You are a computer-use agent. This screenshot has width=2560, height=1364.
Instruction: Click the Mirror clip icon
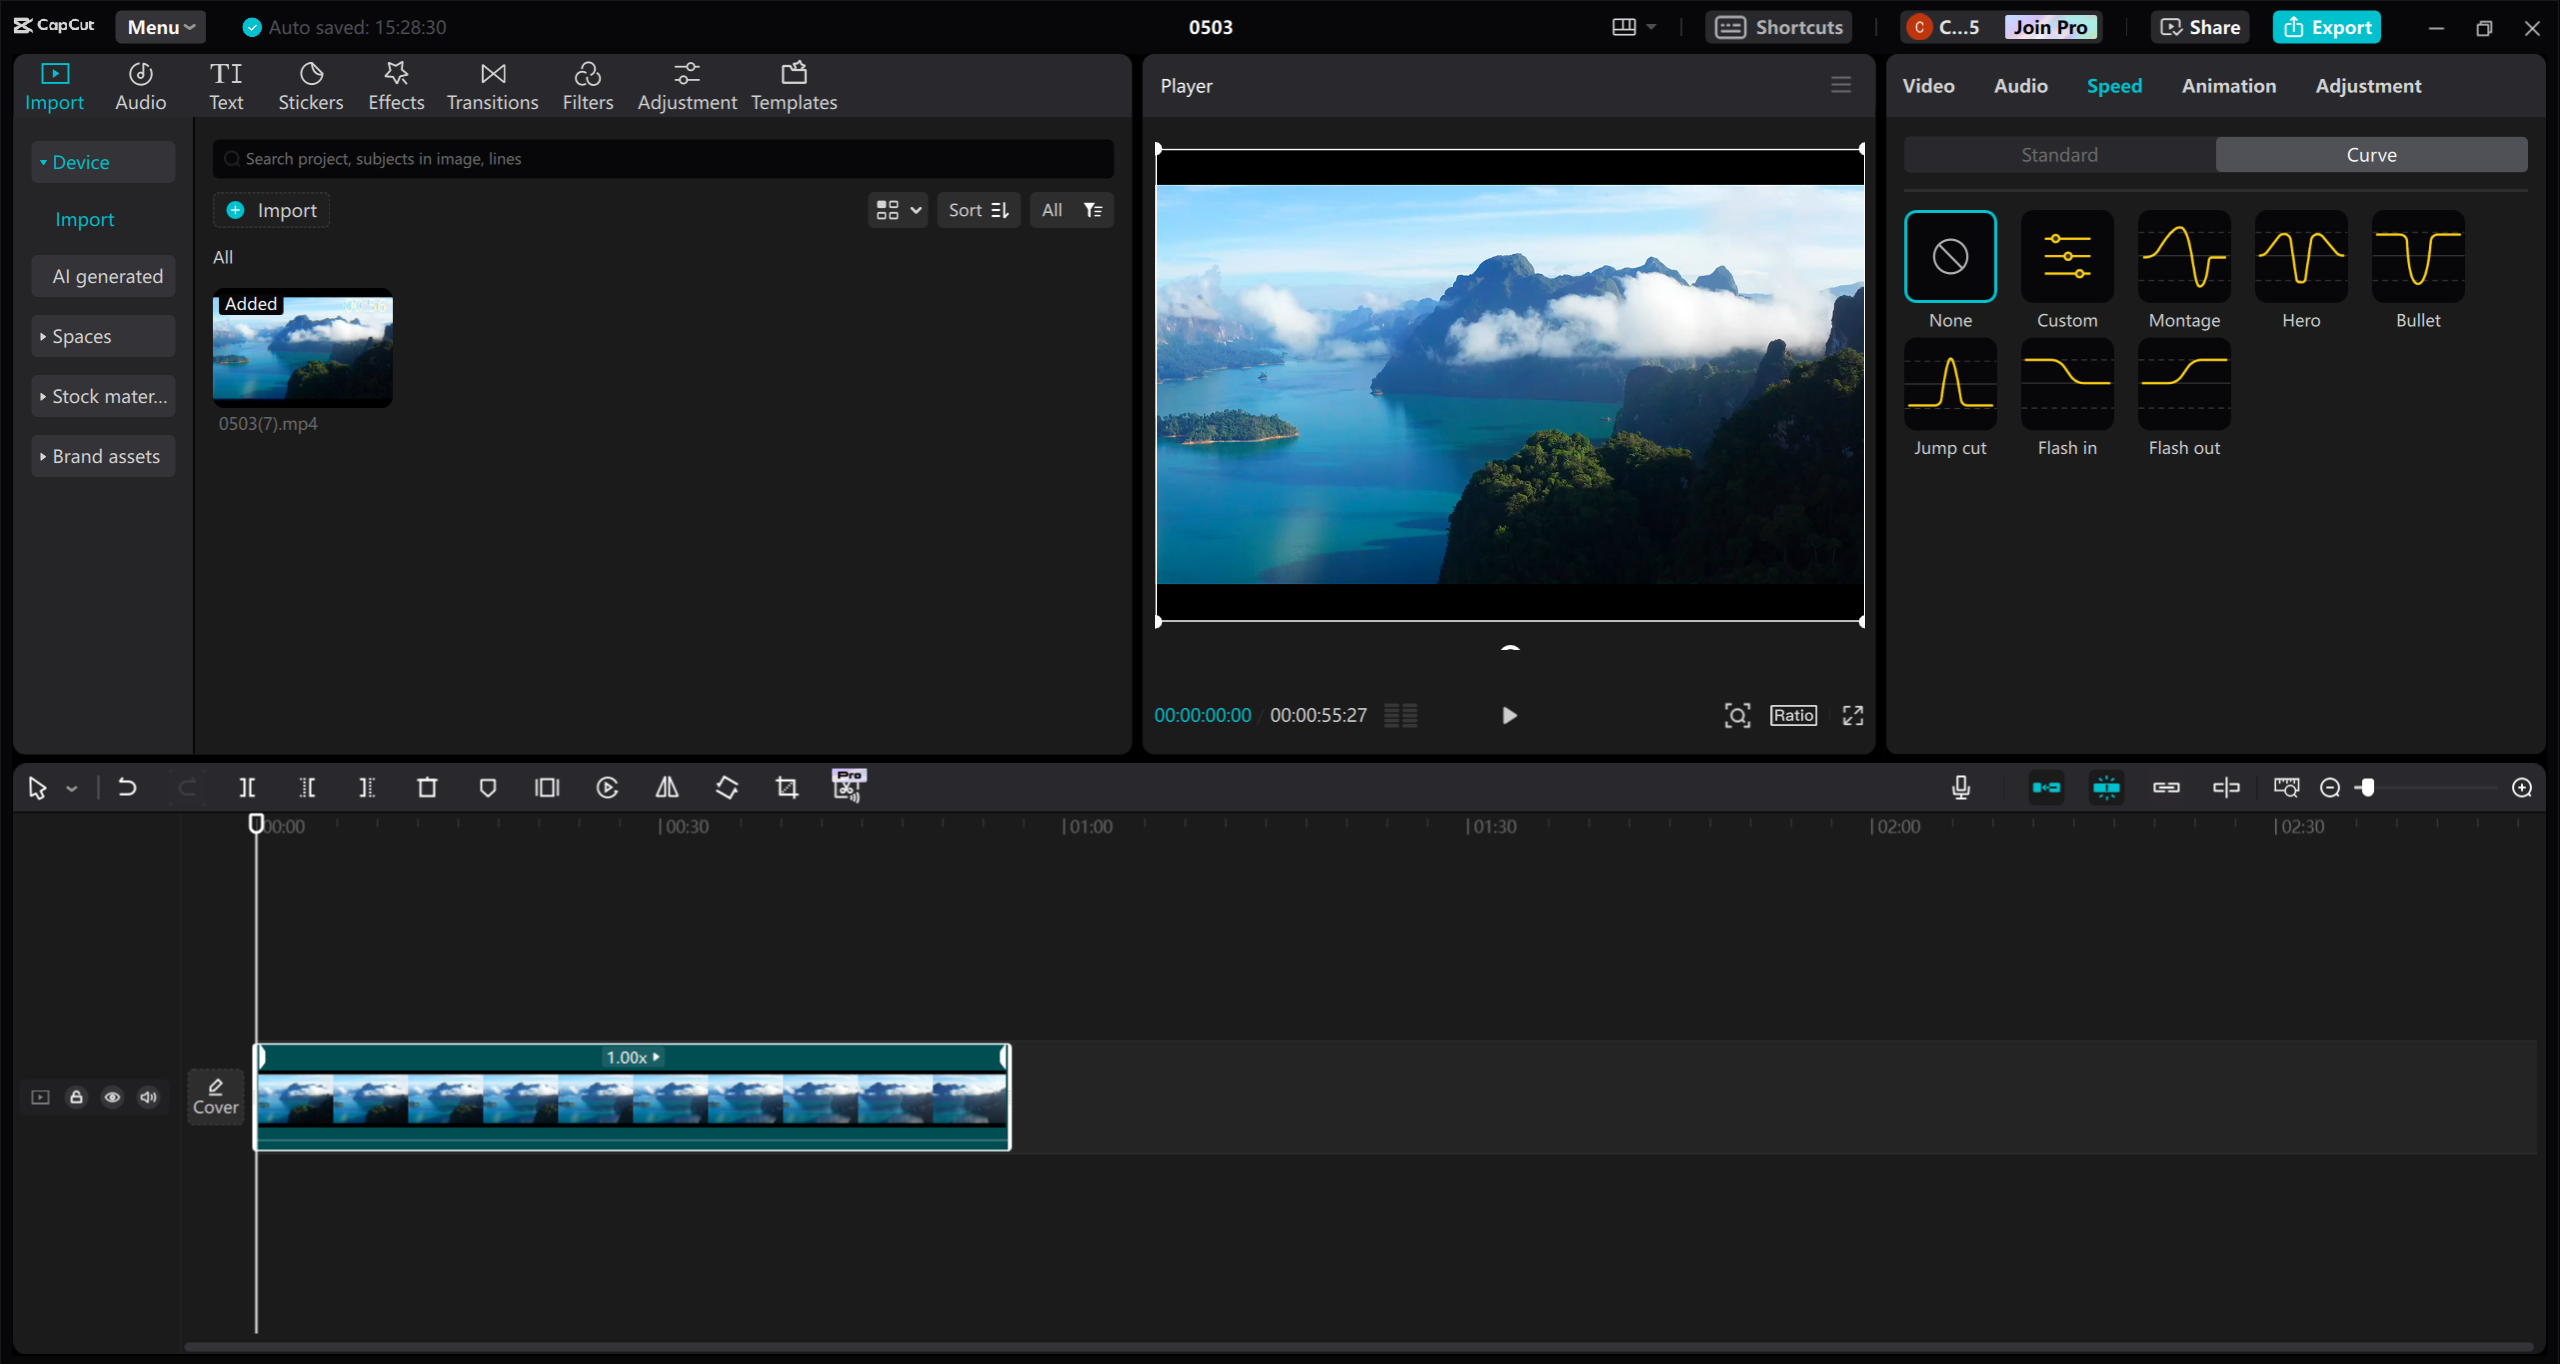[x=667, y=787]
